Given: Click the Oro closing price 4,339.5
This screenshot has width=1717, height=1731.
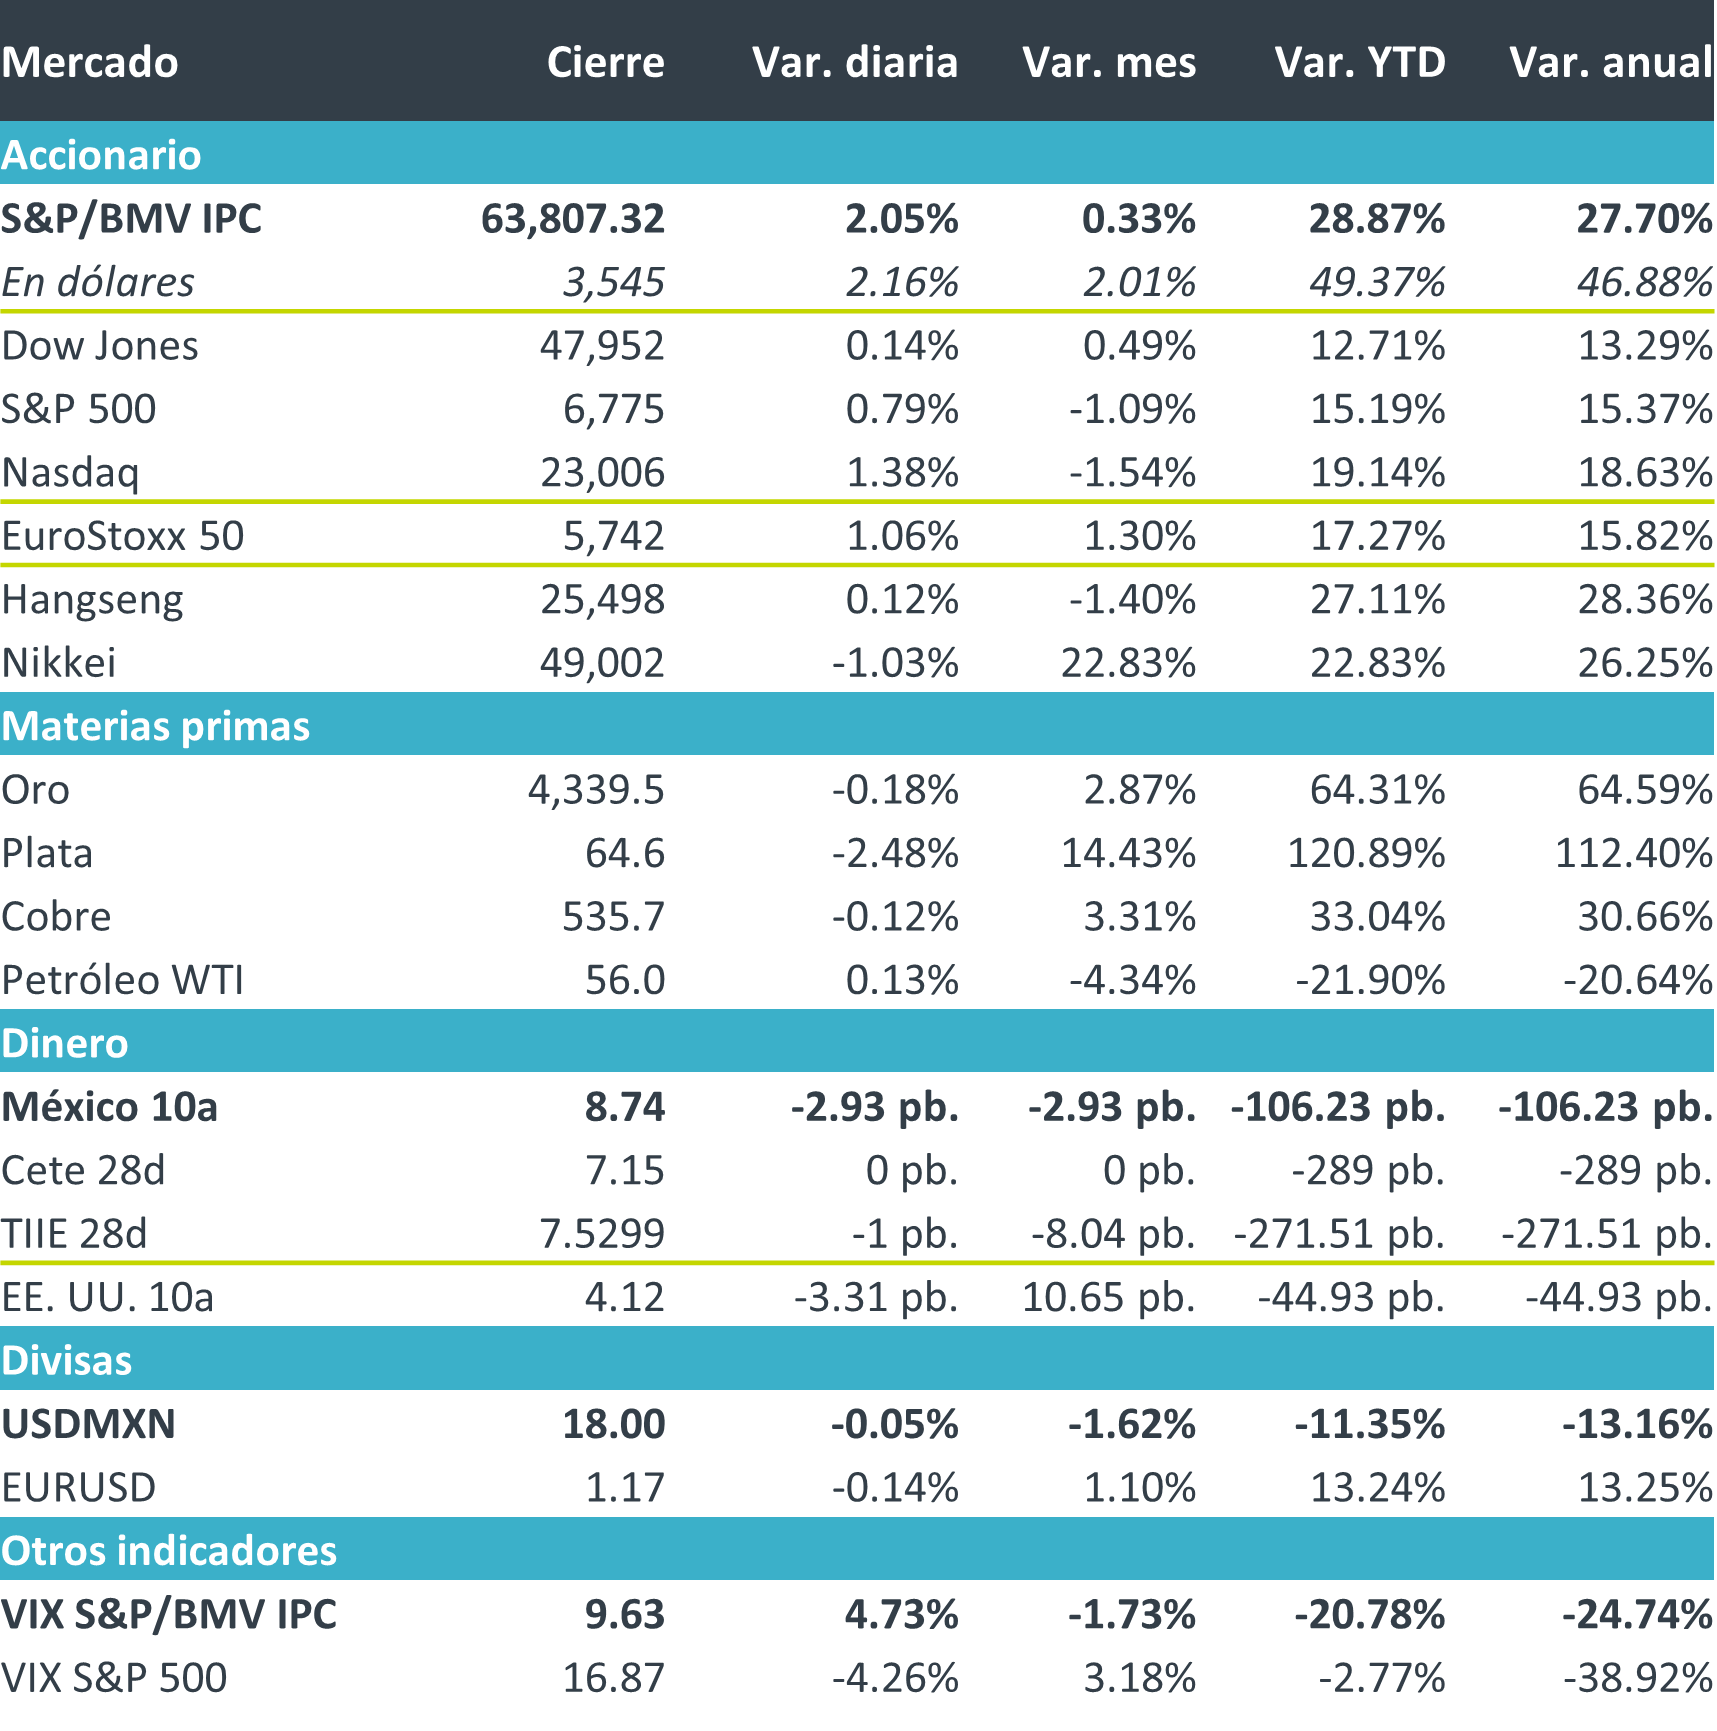Looking at the screenshot, I should [x=596, y=790].
